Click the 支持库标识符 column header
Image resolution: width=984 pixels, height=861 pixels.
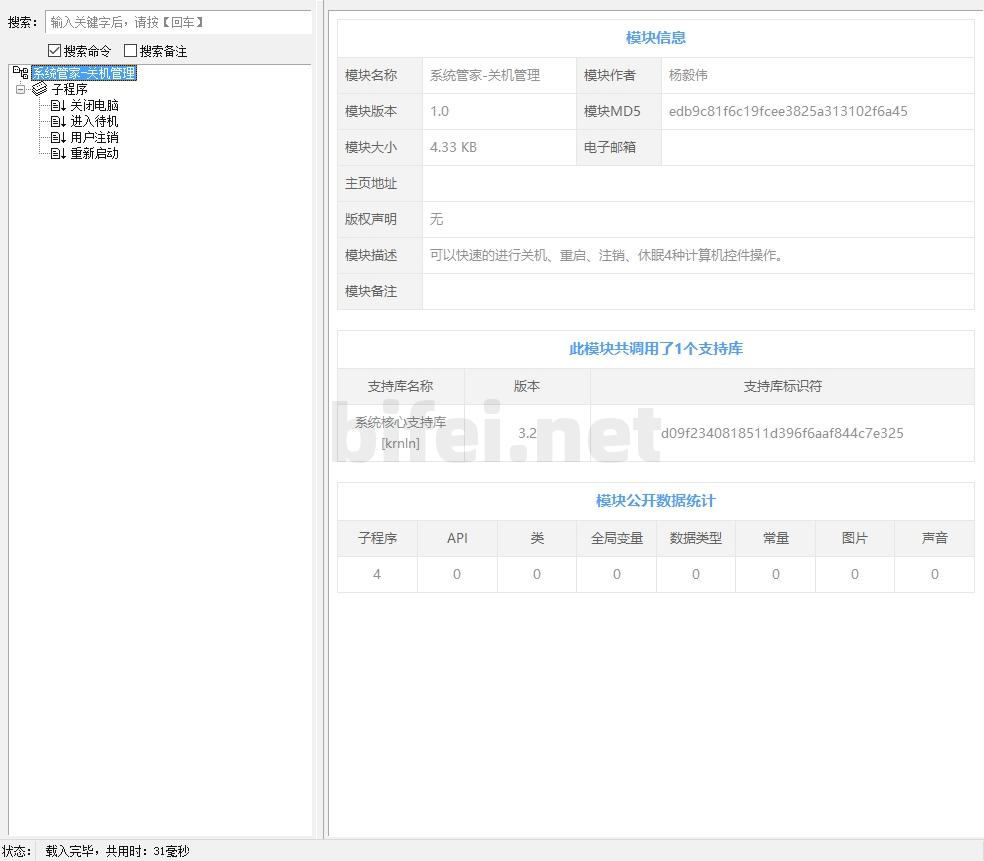pyautogui.click(x=782, y=386)
